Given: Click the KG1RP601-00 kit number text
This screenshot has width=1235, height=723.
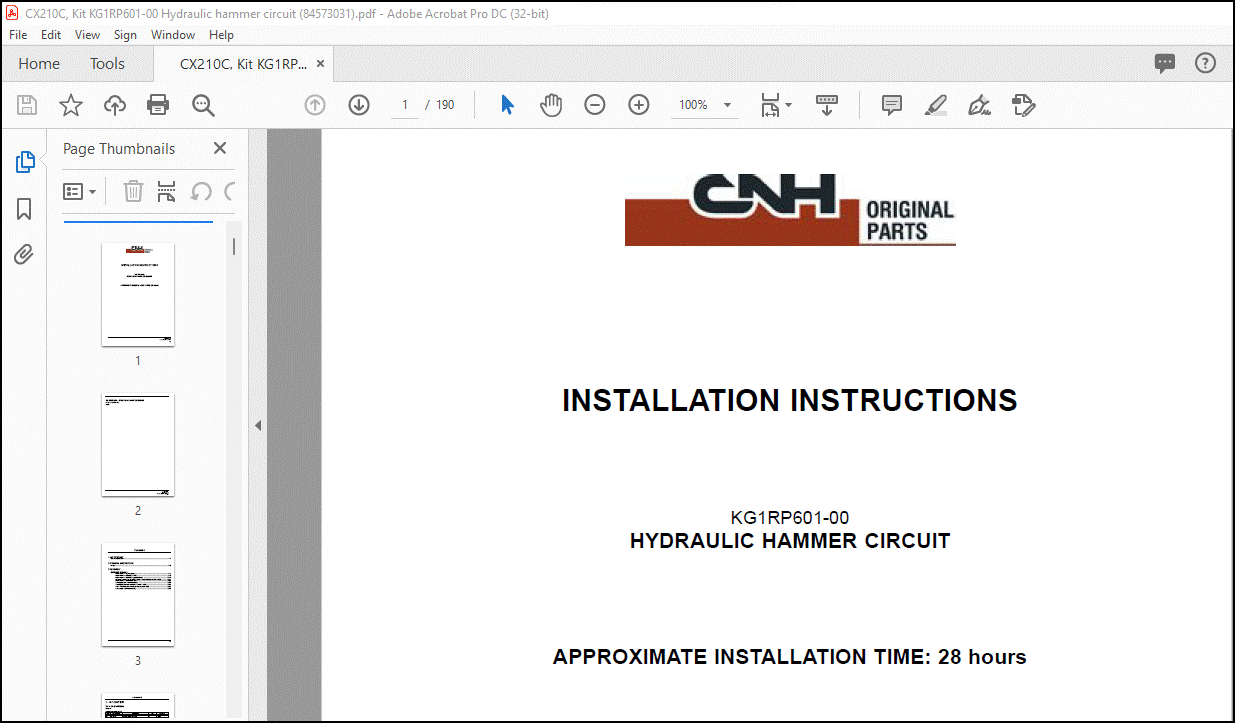Looking at the screenshot, I should [x=790, y=518].
